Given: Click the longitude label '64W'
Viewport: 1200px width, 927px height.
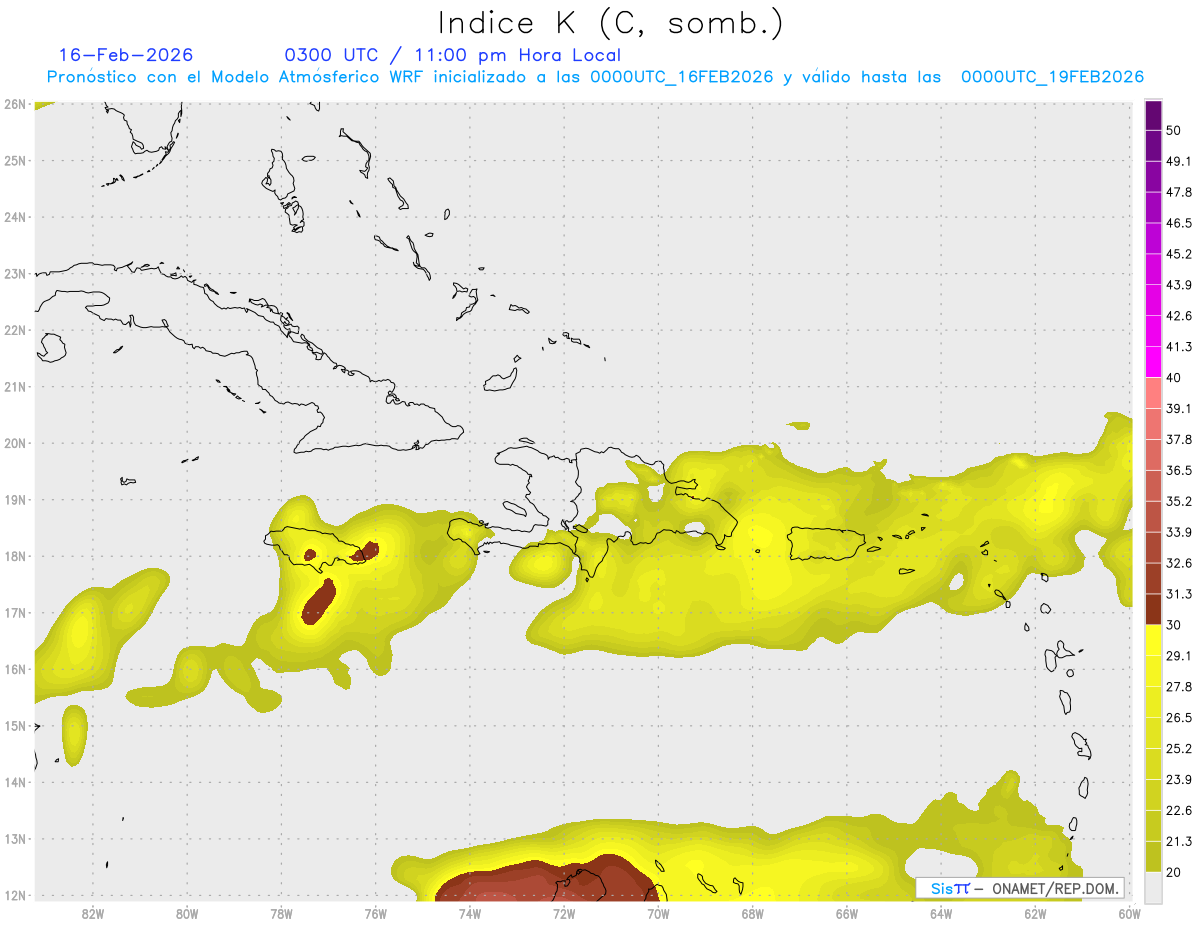Looking at the screenshot, I should 941,913.
